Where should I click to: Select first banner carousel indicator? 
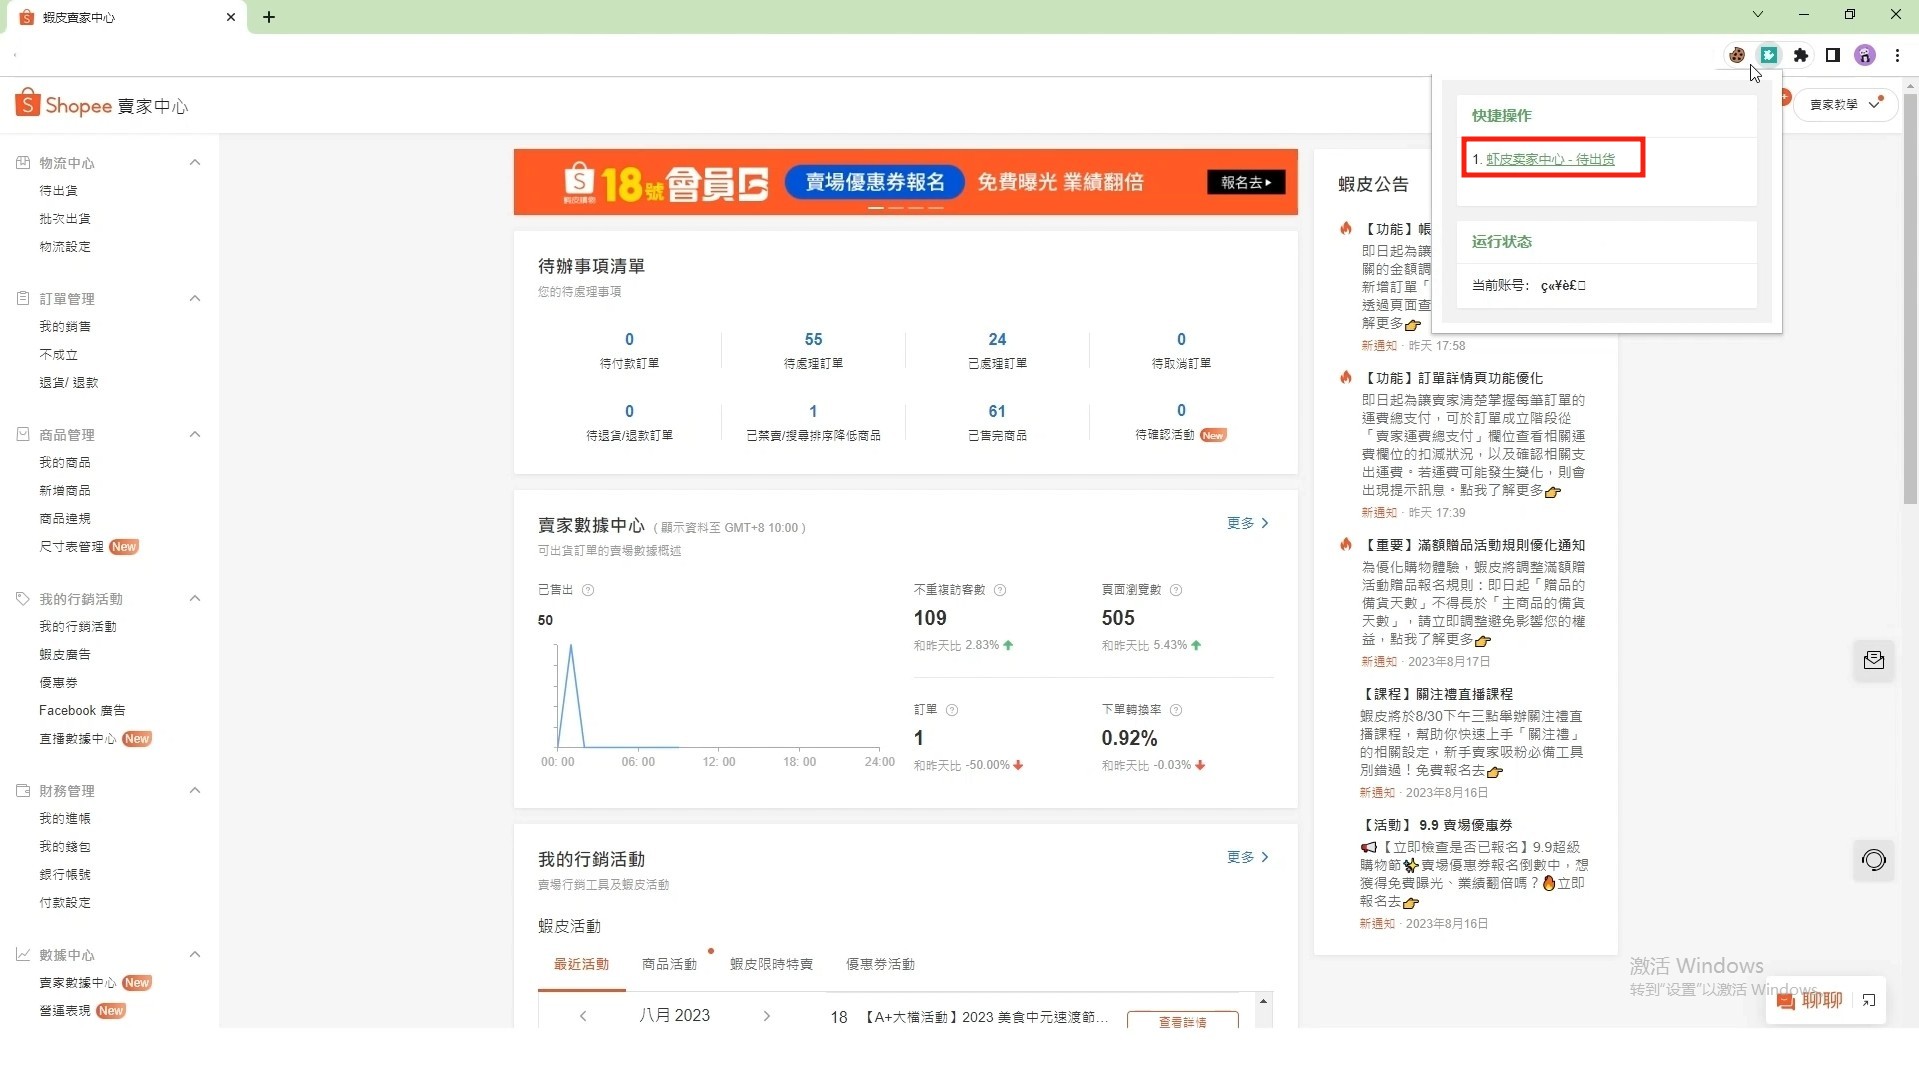pos(875,207)
